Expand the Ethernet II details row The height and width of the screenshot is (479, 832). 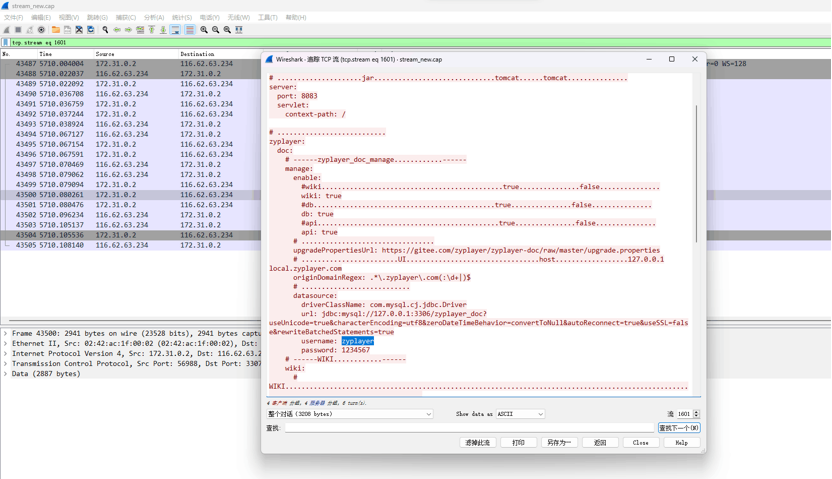(x=5, y=344)
